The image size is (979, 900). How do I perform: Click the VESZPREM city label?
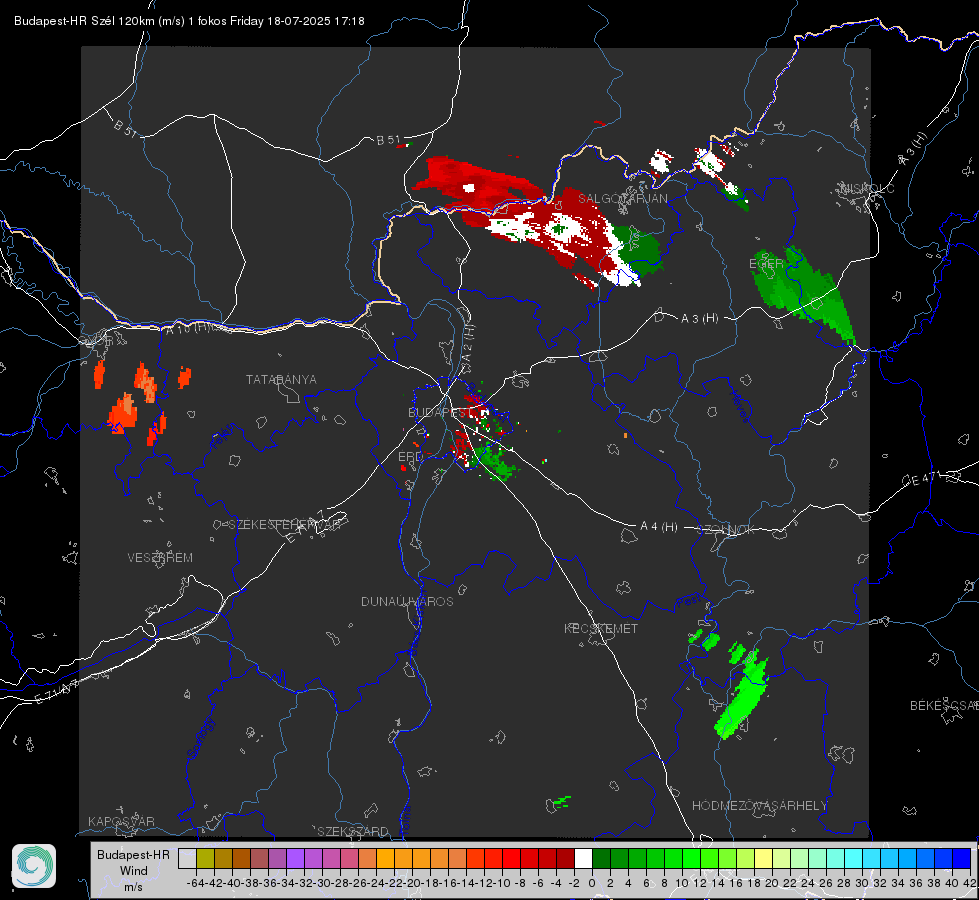[160, 558]
